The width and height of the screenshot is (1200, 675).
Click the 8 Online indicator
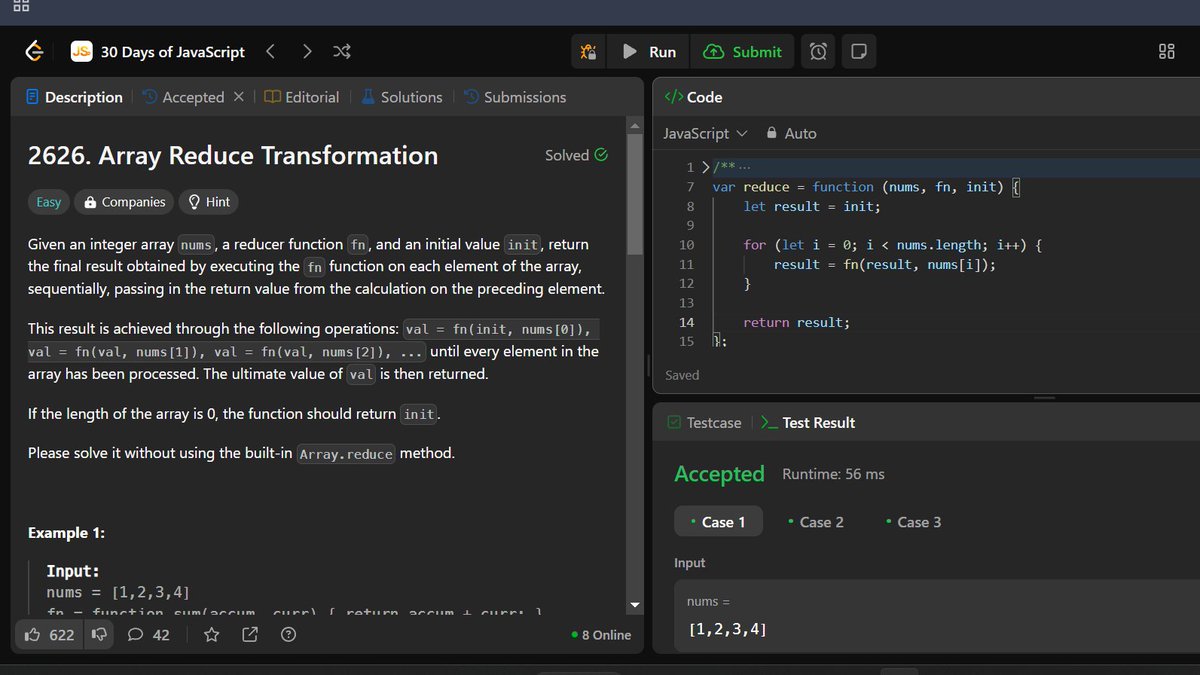click(601, 635)
